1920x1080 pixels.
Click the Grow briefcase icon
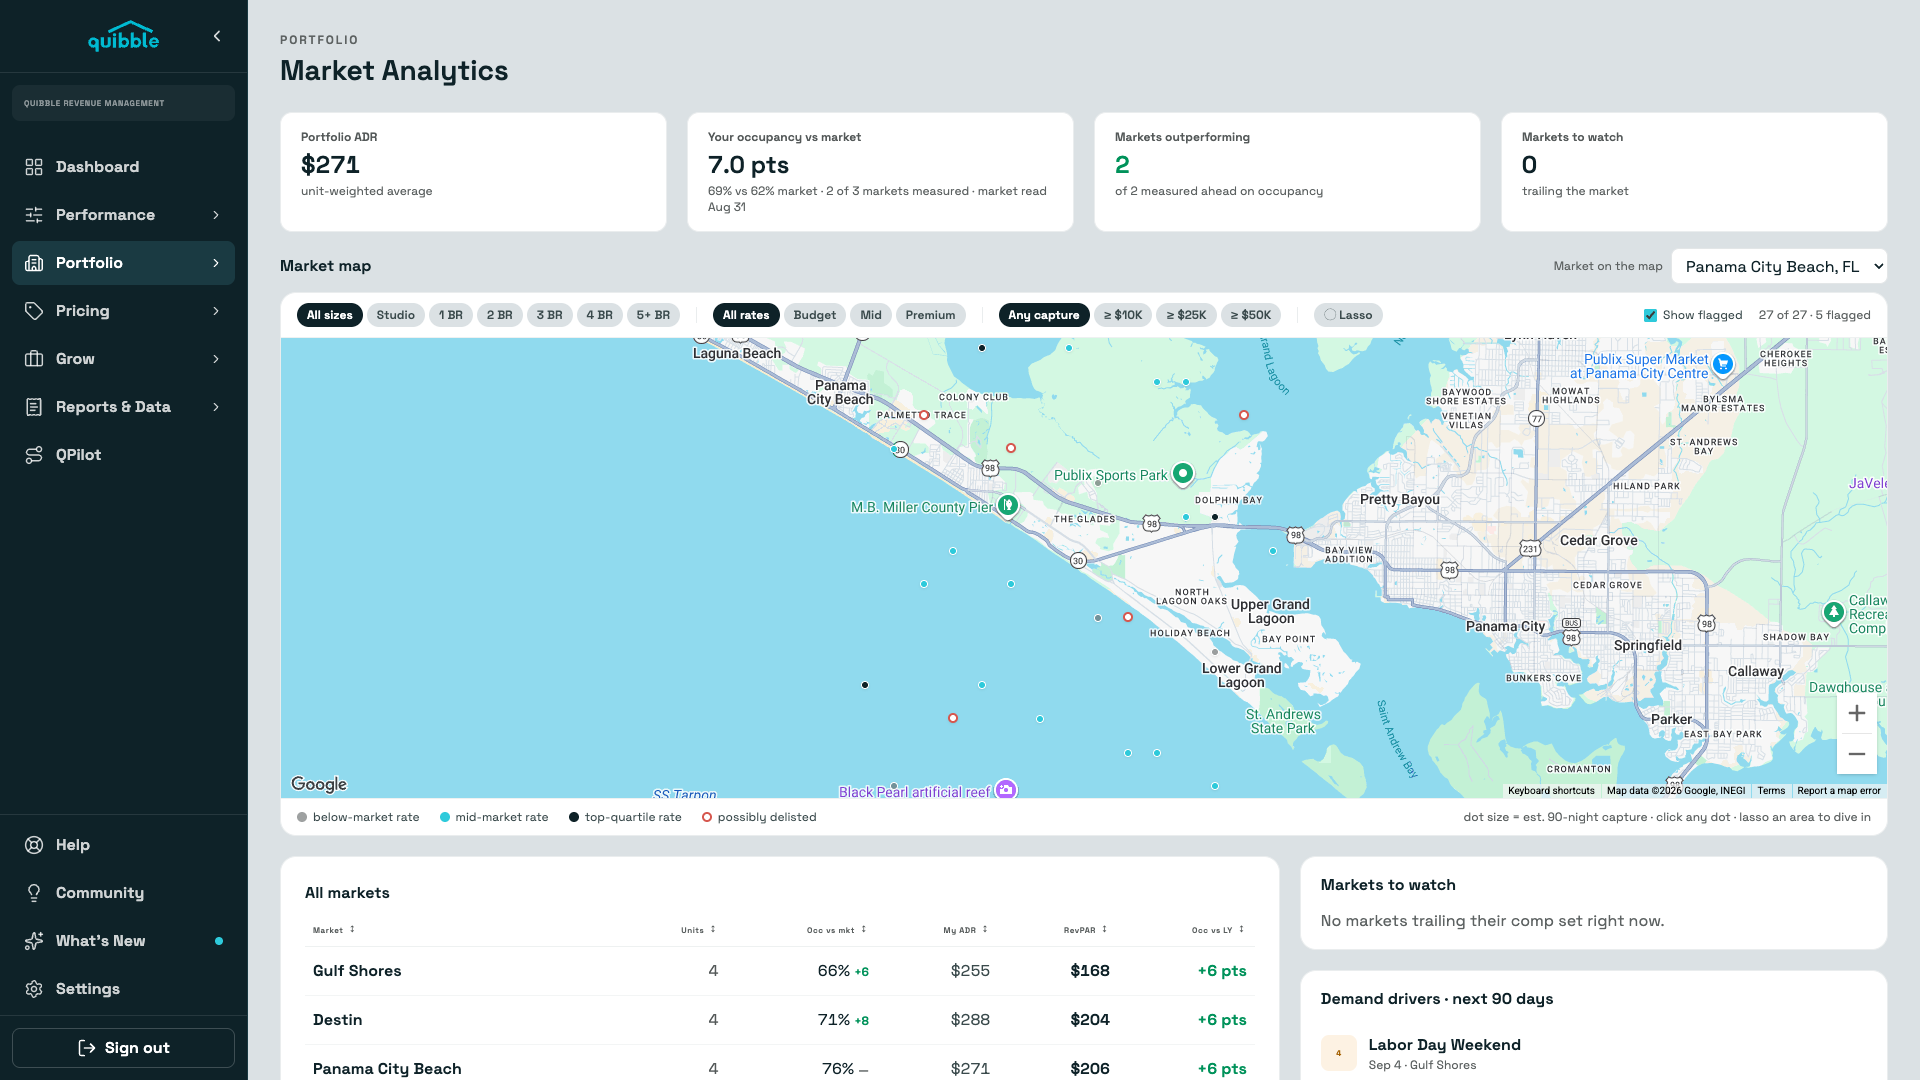tap(34, 359)
